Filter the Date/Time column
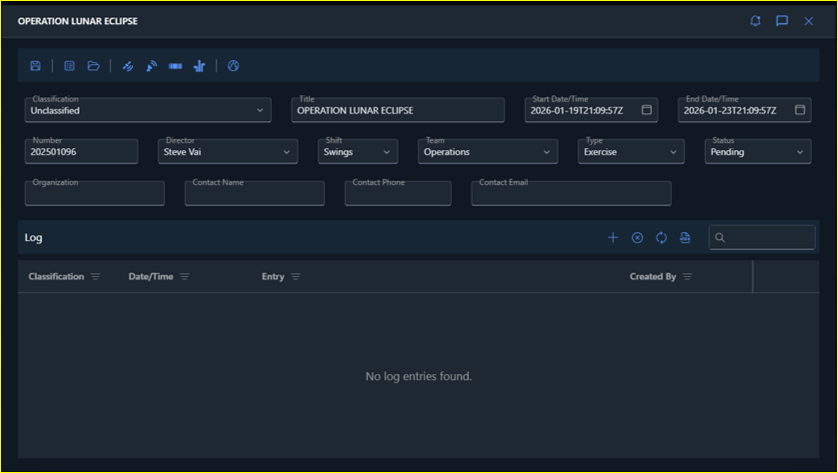The width and height of the screenshot is (838, 473). pos(185,277)
